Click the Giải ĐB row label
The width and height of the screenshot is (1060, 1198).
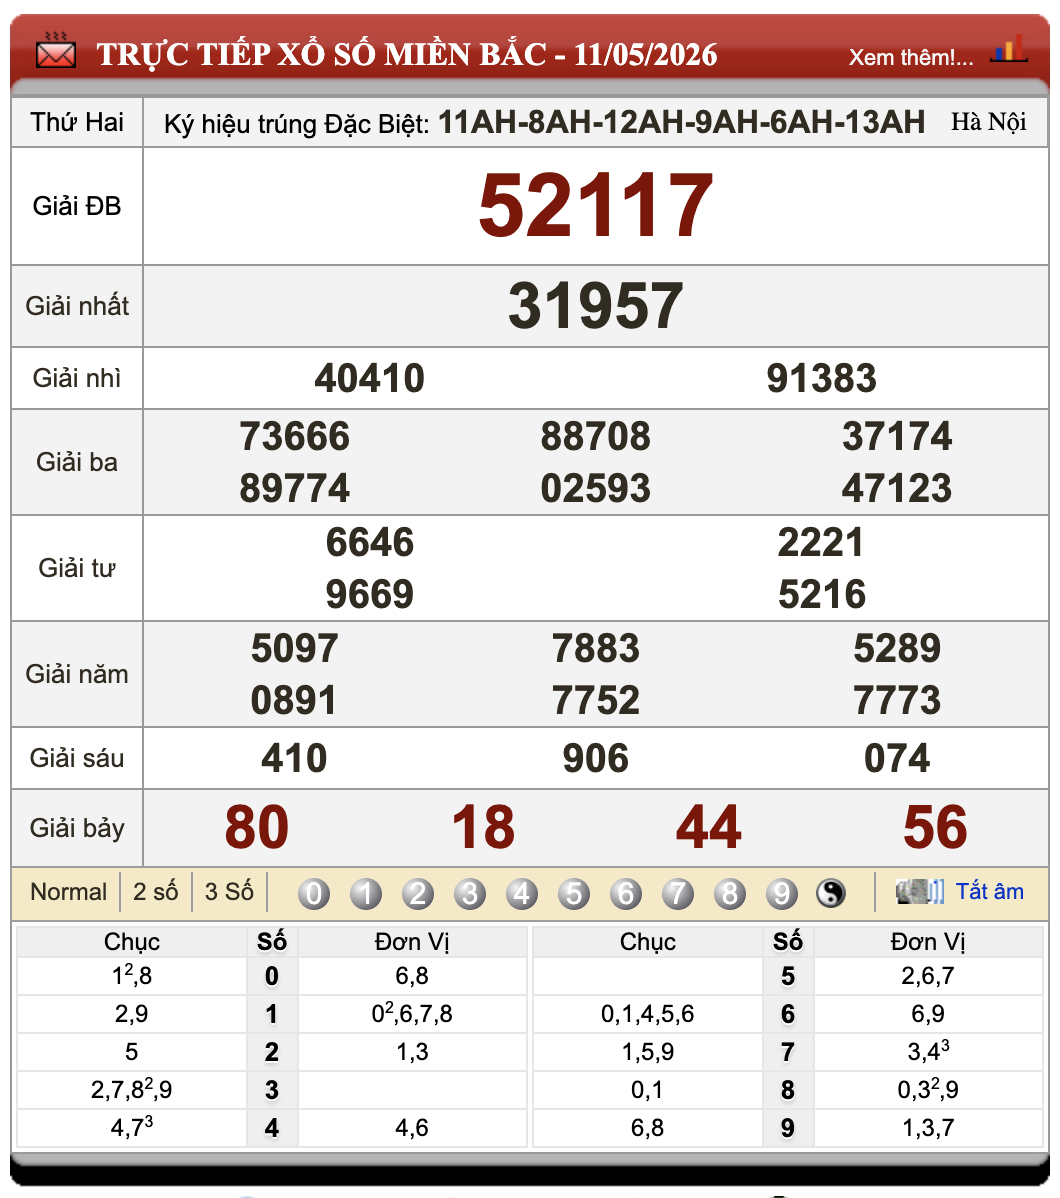click(x=76, y=206)
